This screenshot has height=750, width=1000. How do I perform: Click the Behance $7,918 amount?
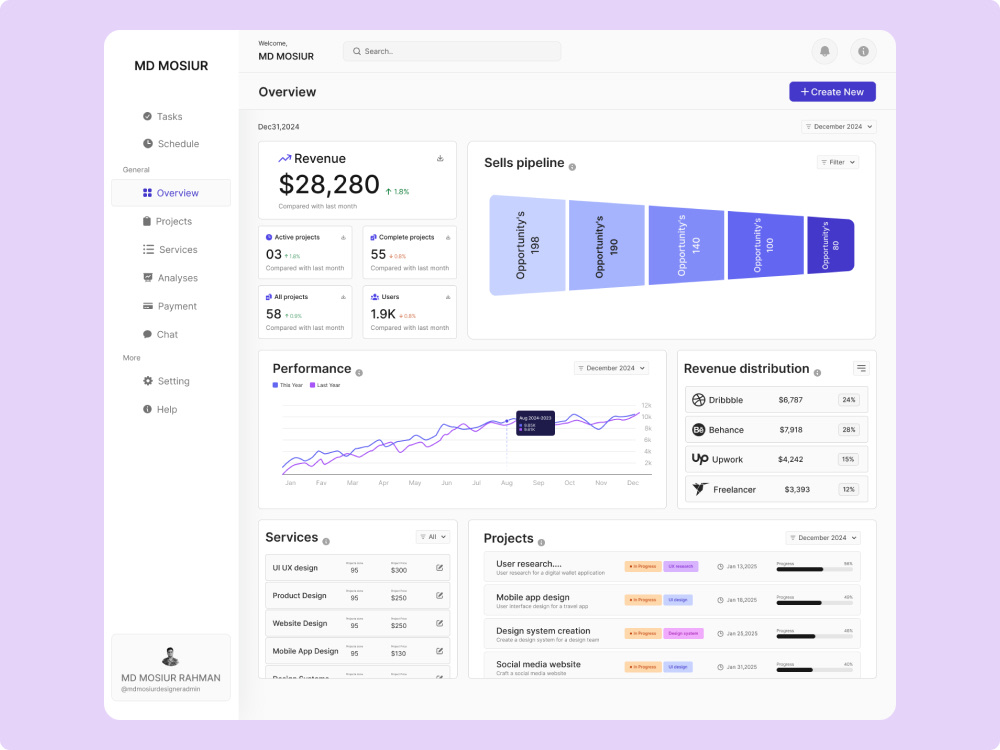[x=791, y=430]
